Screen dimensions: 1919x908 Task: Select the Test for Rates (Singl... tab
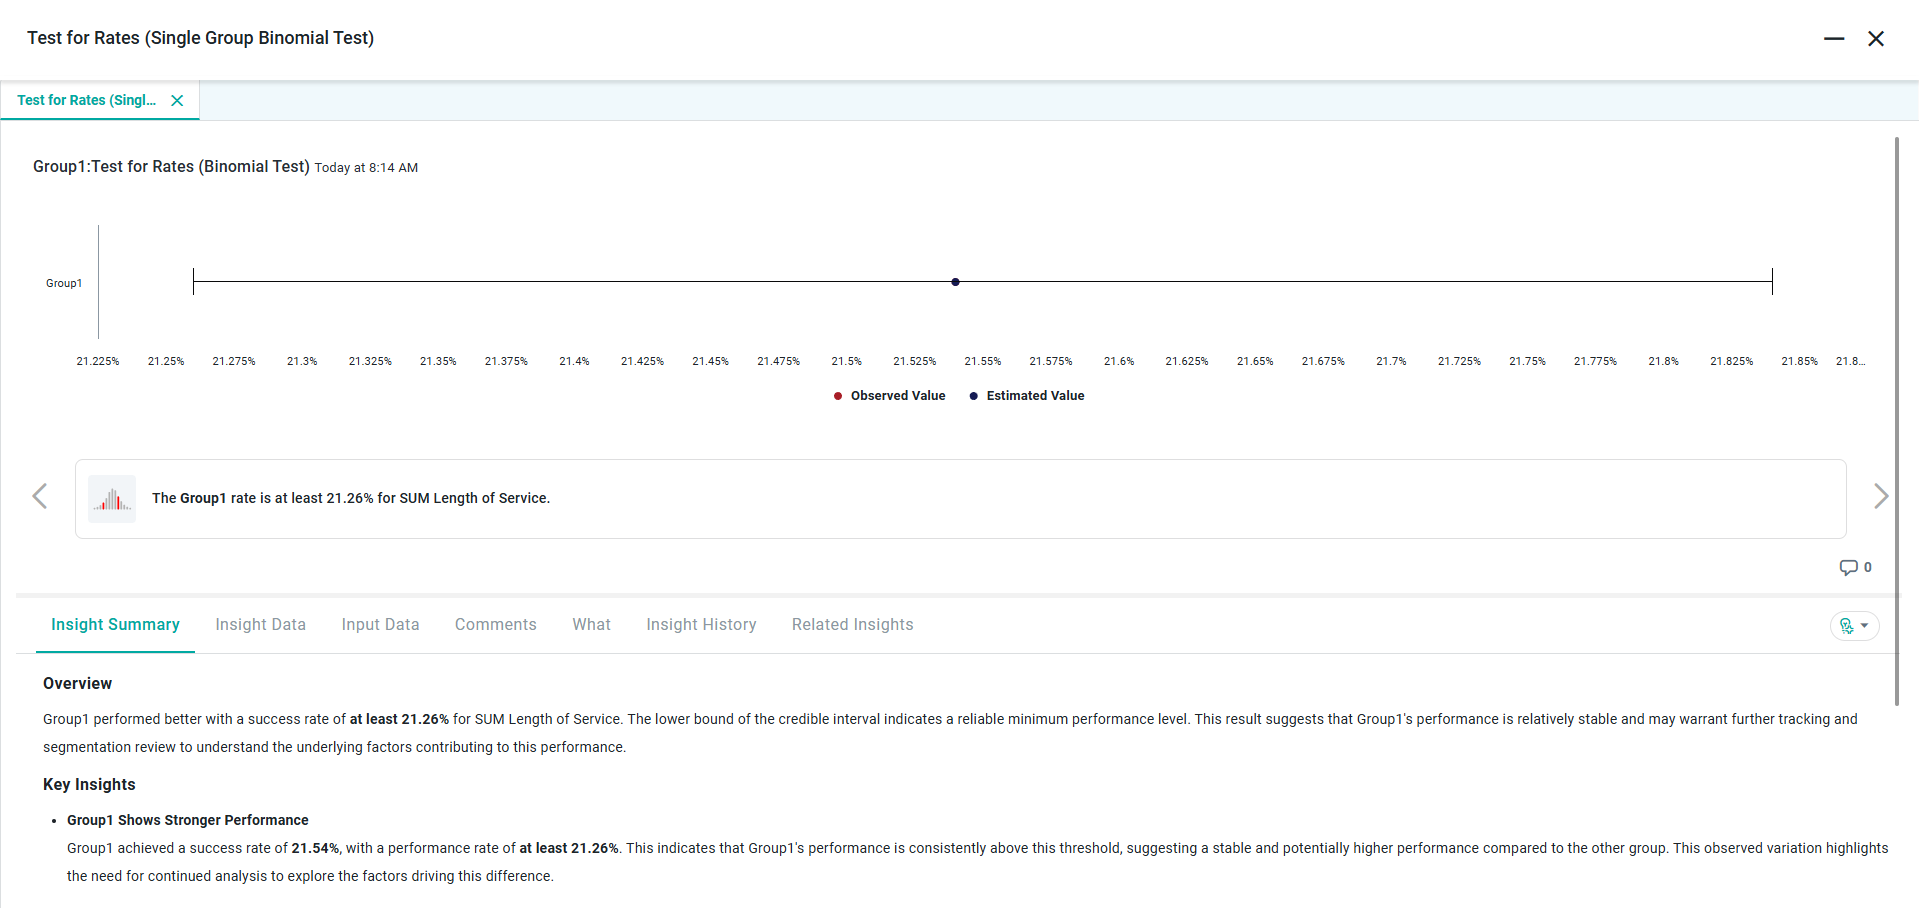[86, 100]
